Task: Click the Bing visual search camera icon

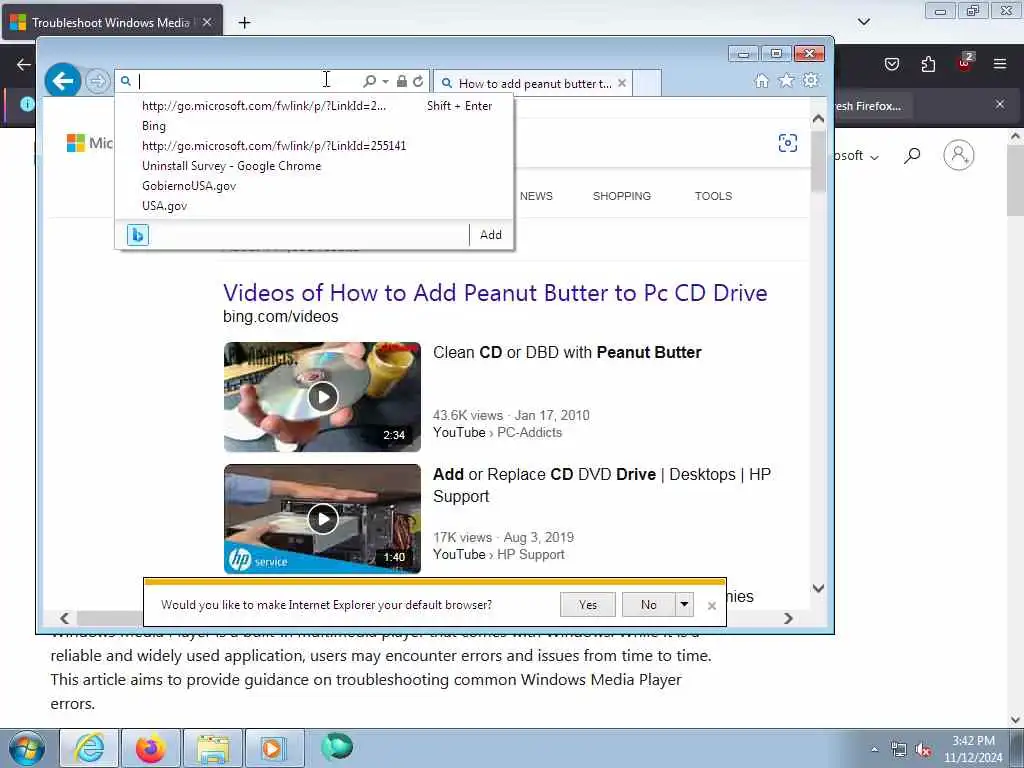Action: pos(788,143)
